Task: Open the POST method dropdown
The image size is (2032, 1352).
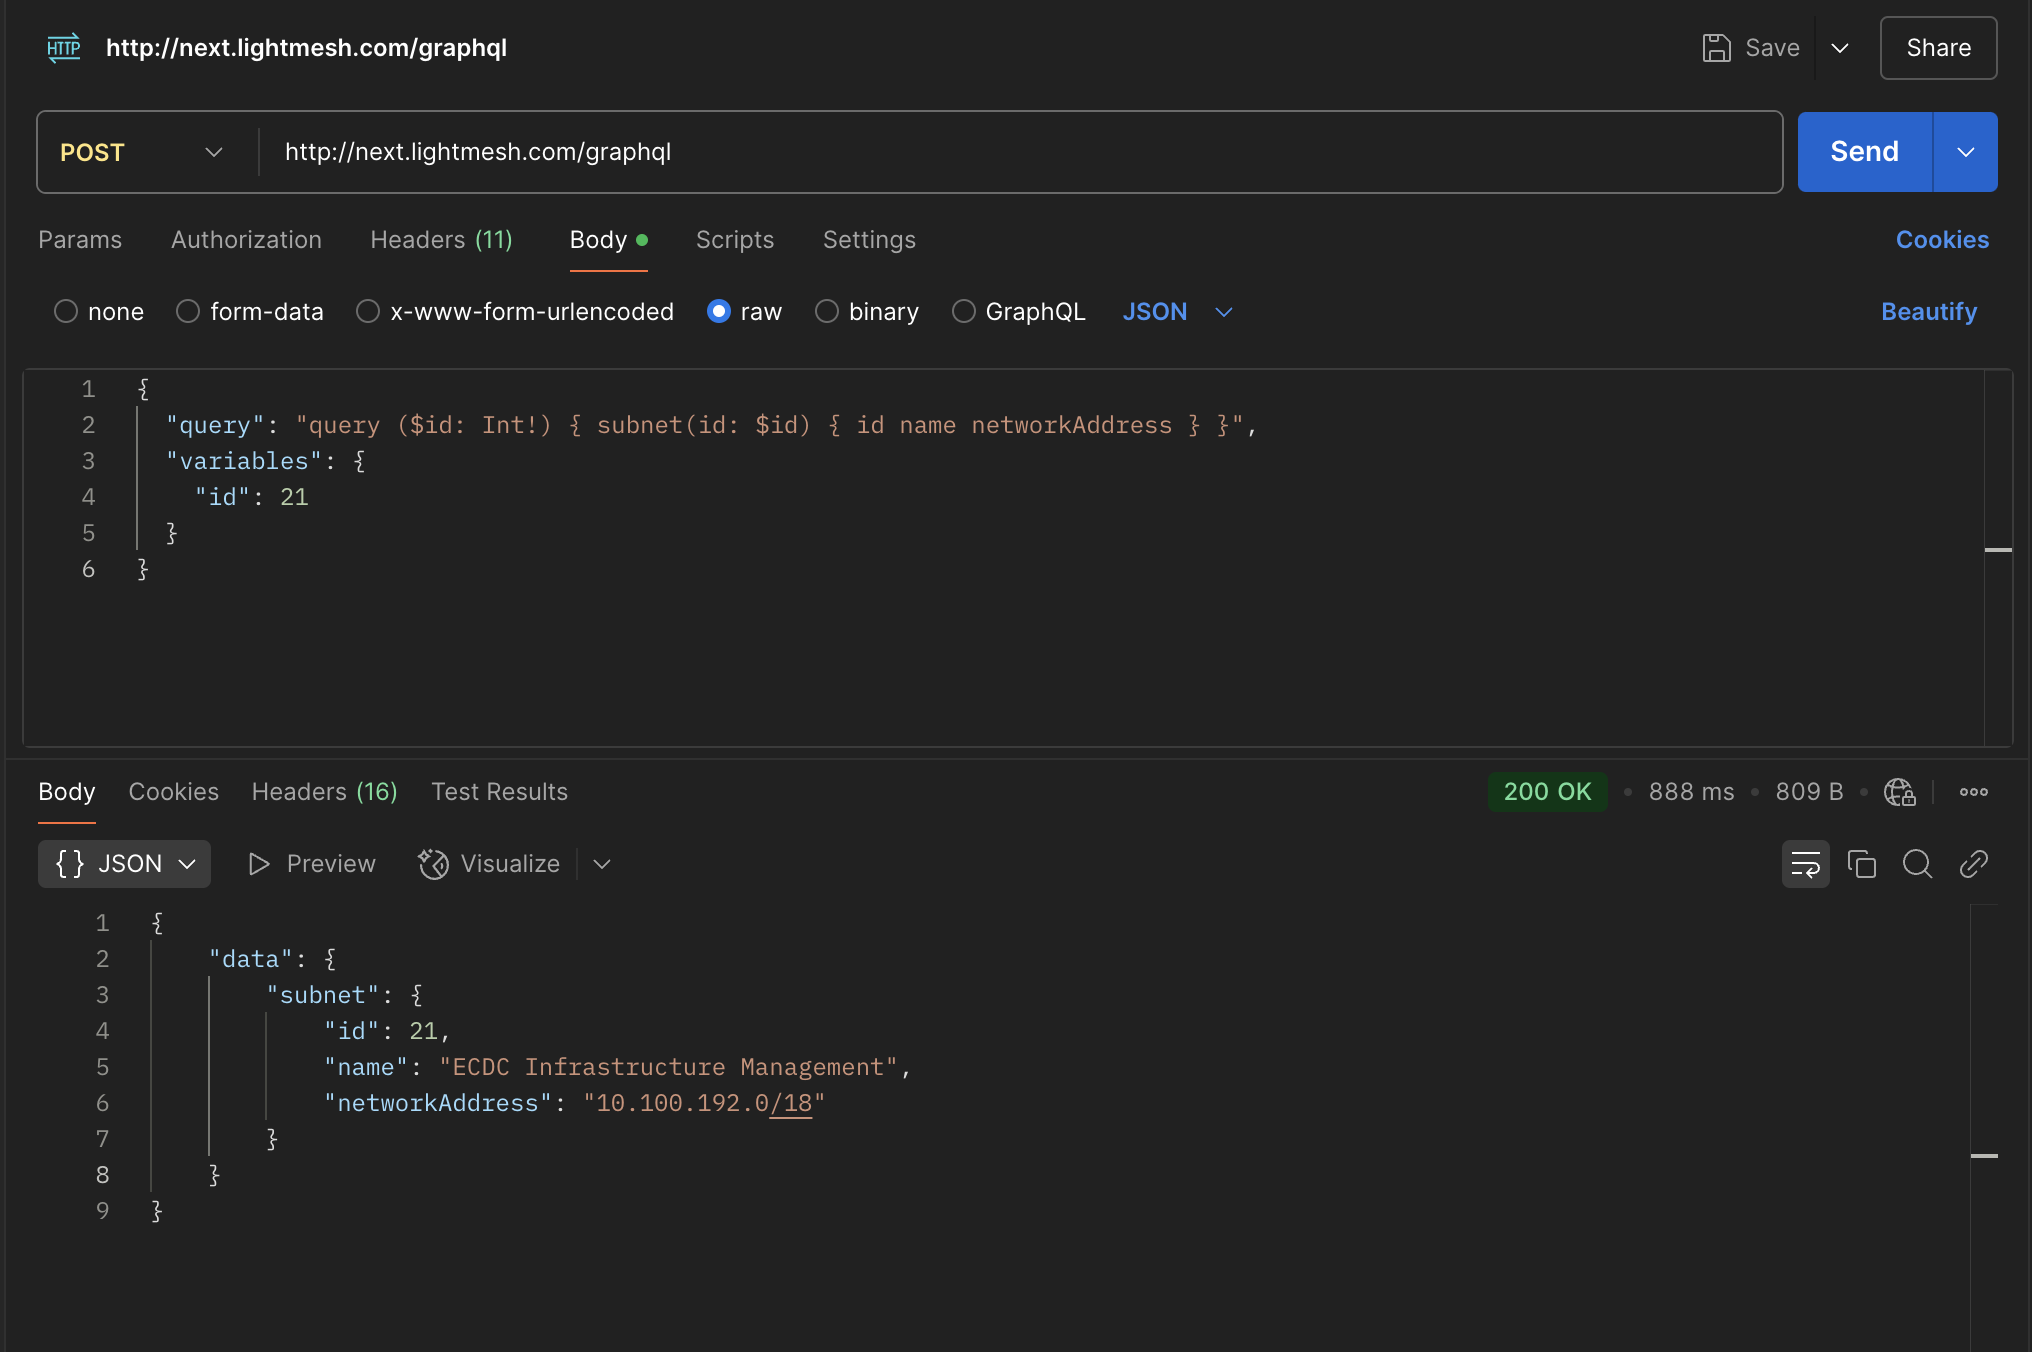Action: tap(142, 152)
